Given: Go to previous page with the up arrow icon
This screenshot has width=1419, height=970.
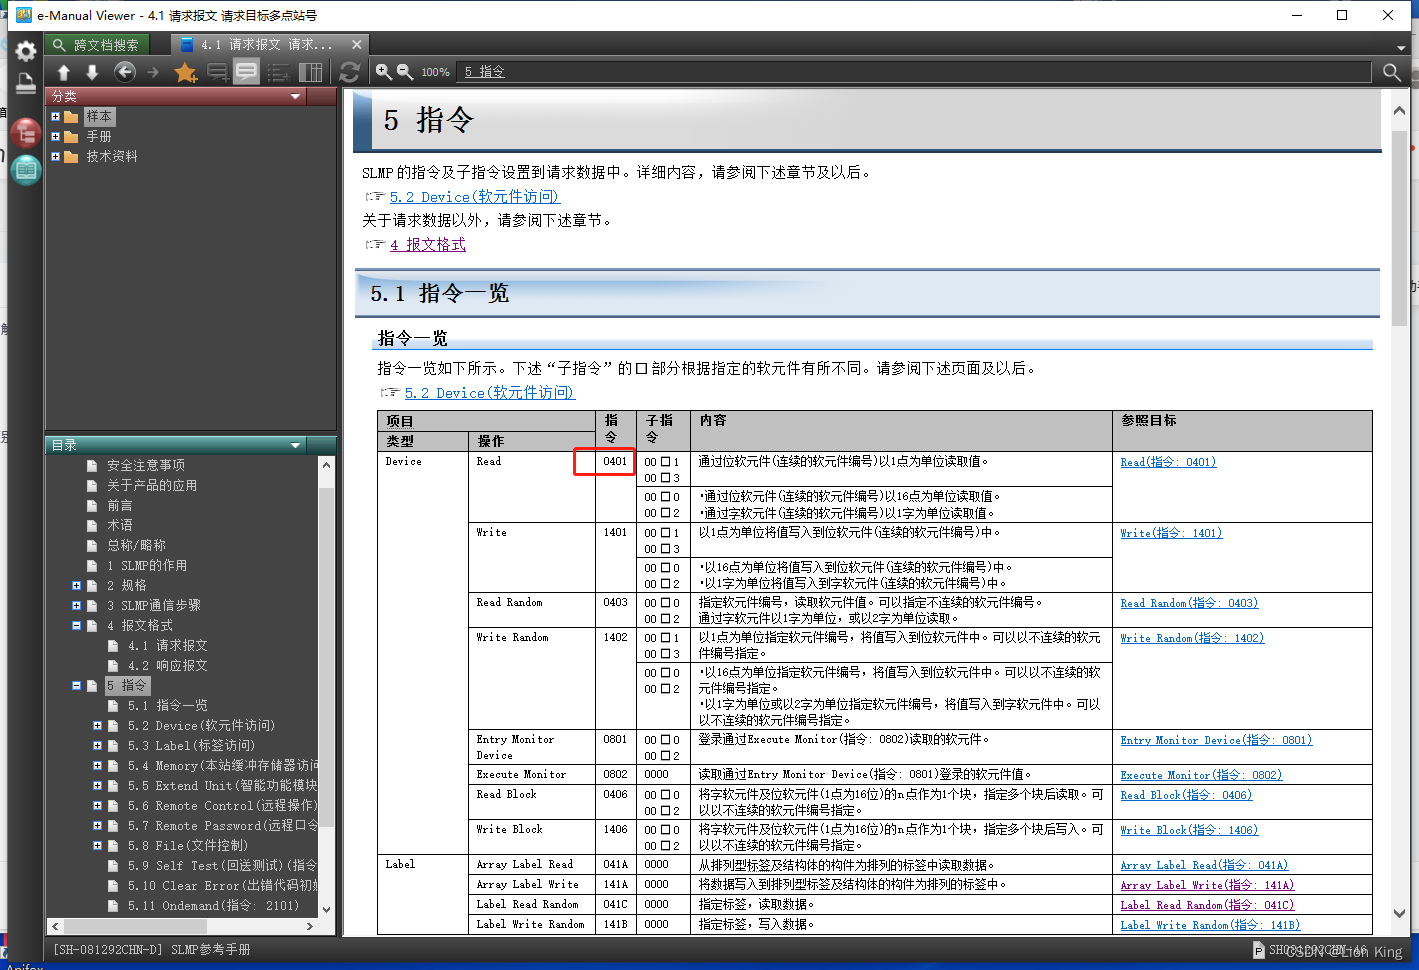Looking at the screenshot, I should pyautogui.click(x=63, y=71).
